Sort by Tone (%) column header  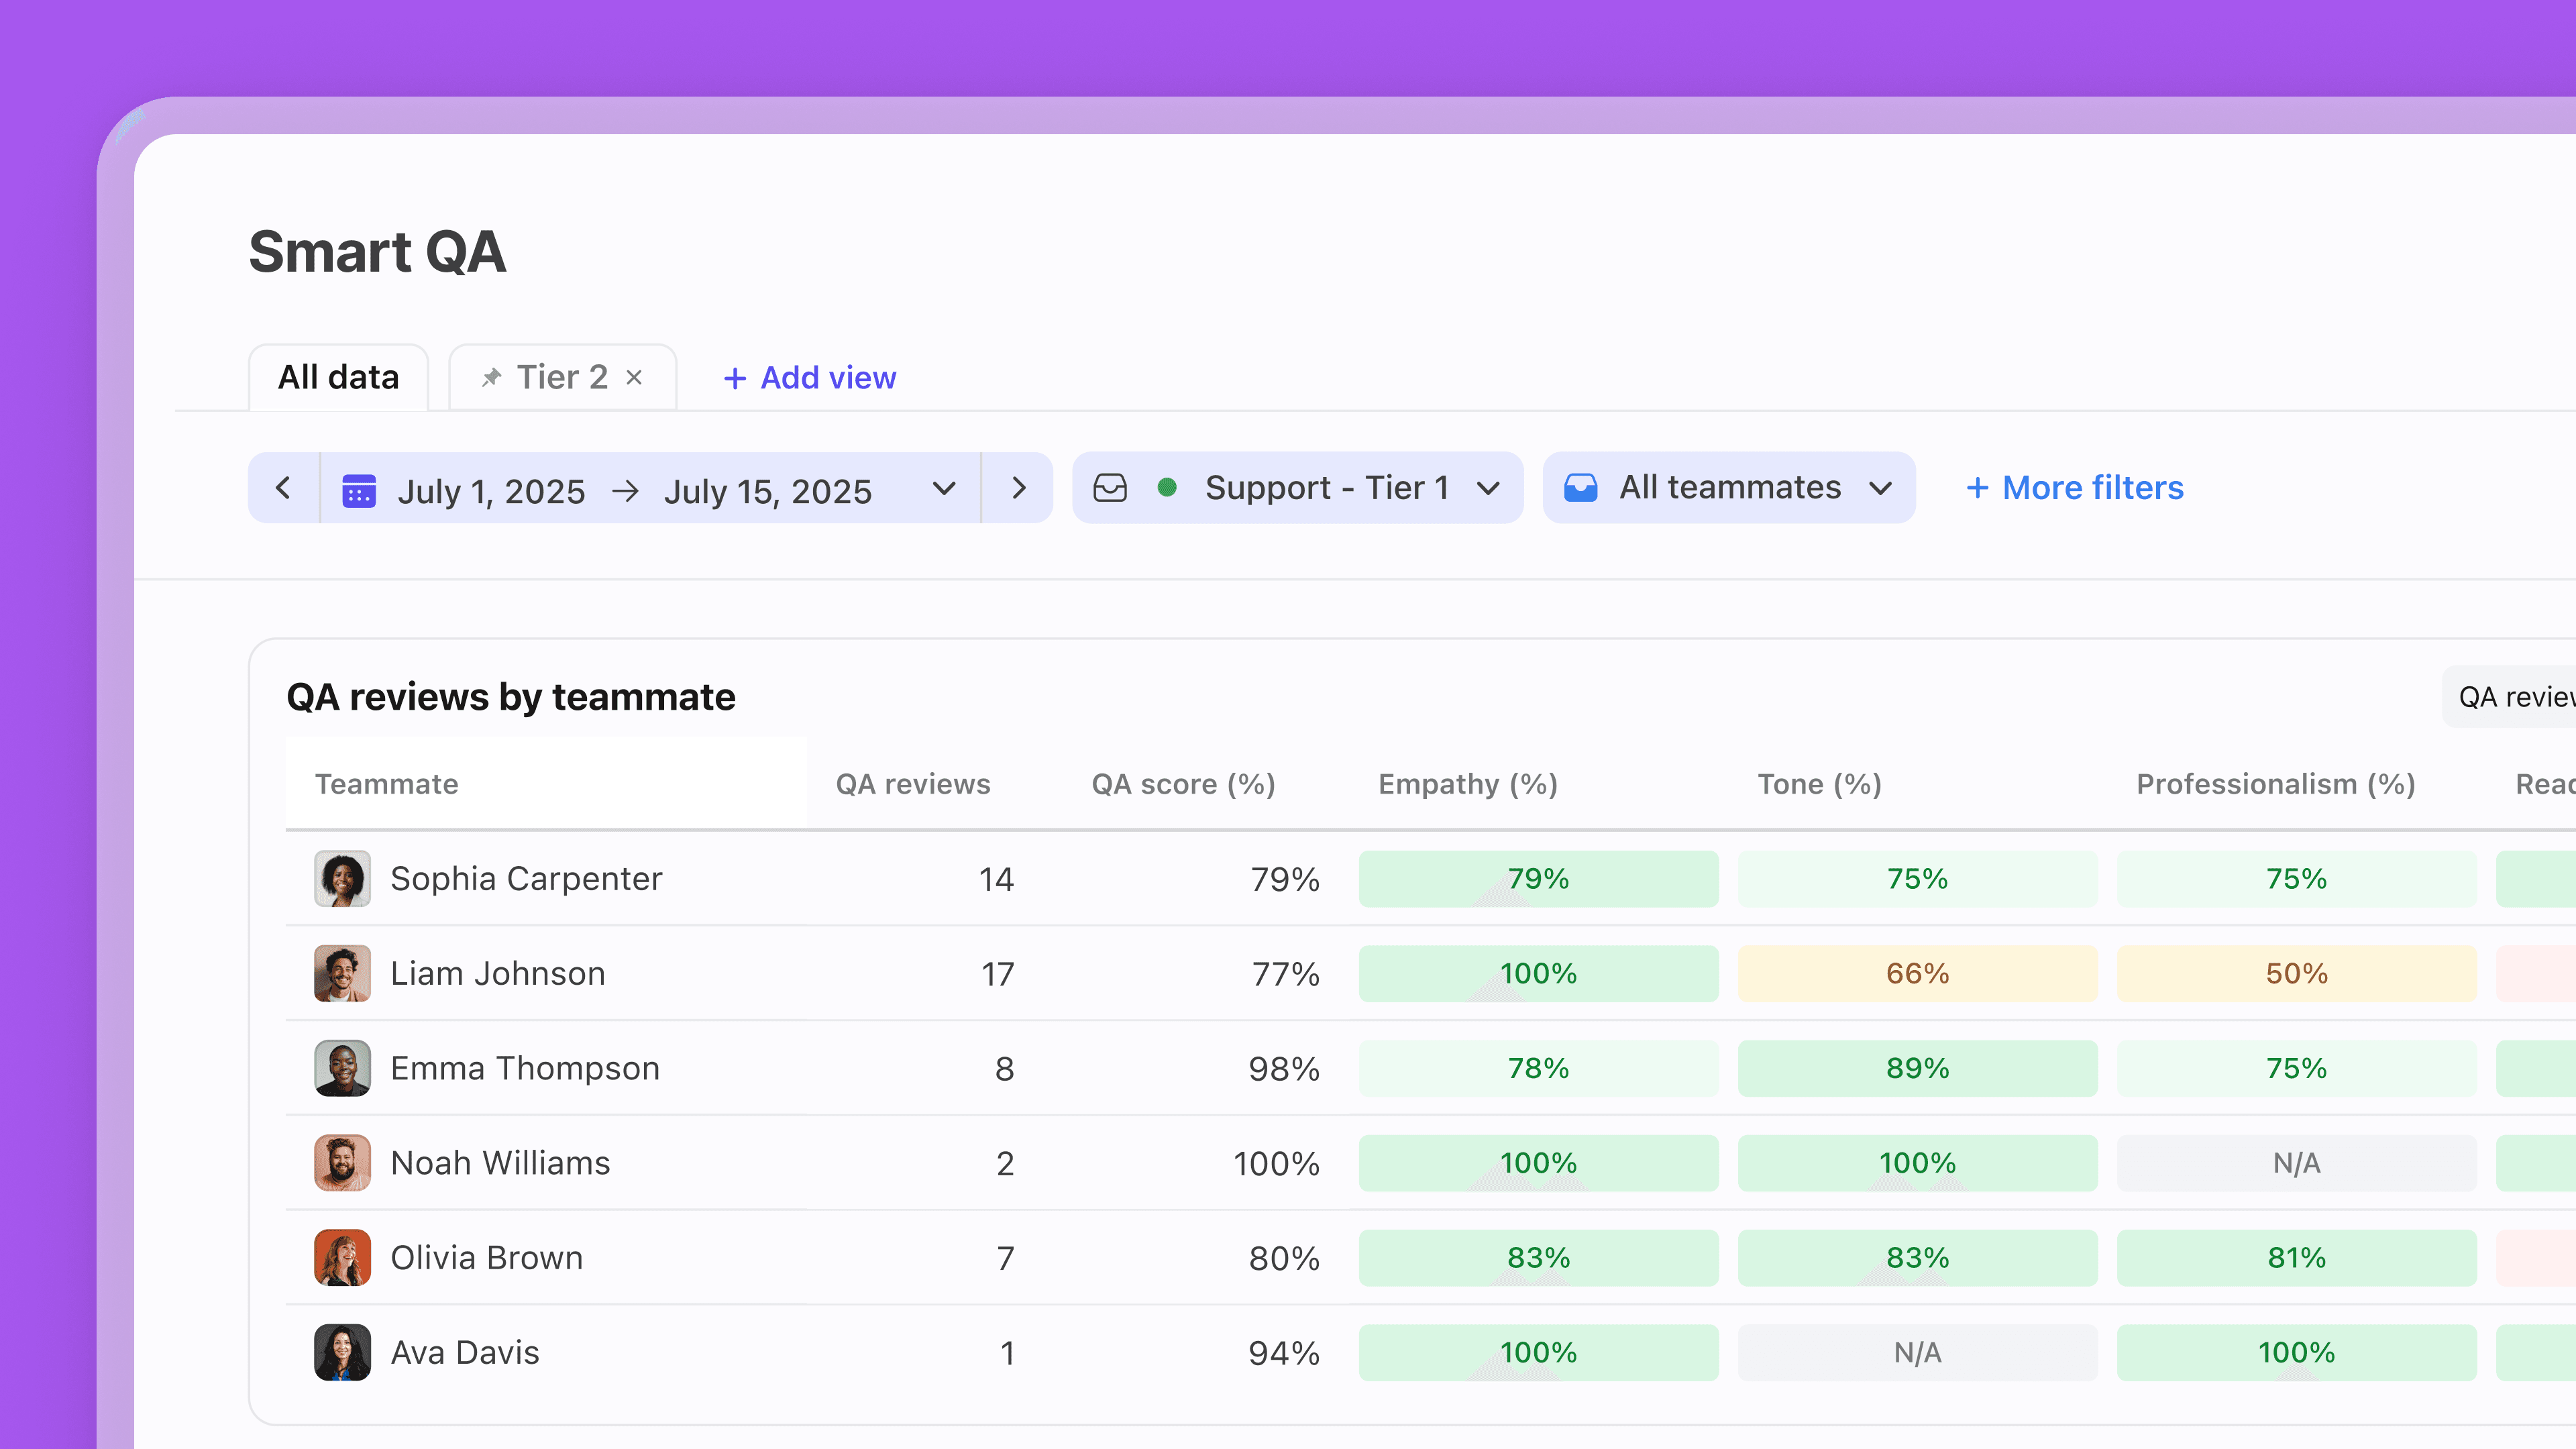1820,784
